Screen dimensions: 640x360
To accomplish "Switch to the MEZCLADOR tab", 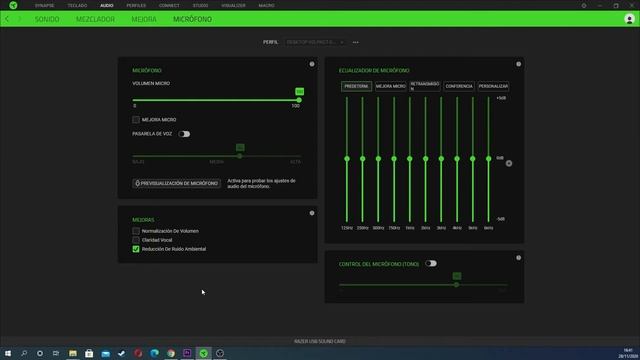I will [x=95, y=19].
